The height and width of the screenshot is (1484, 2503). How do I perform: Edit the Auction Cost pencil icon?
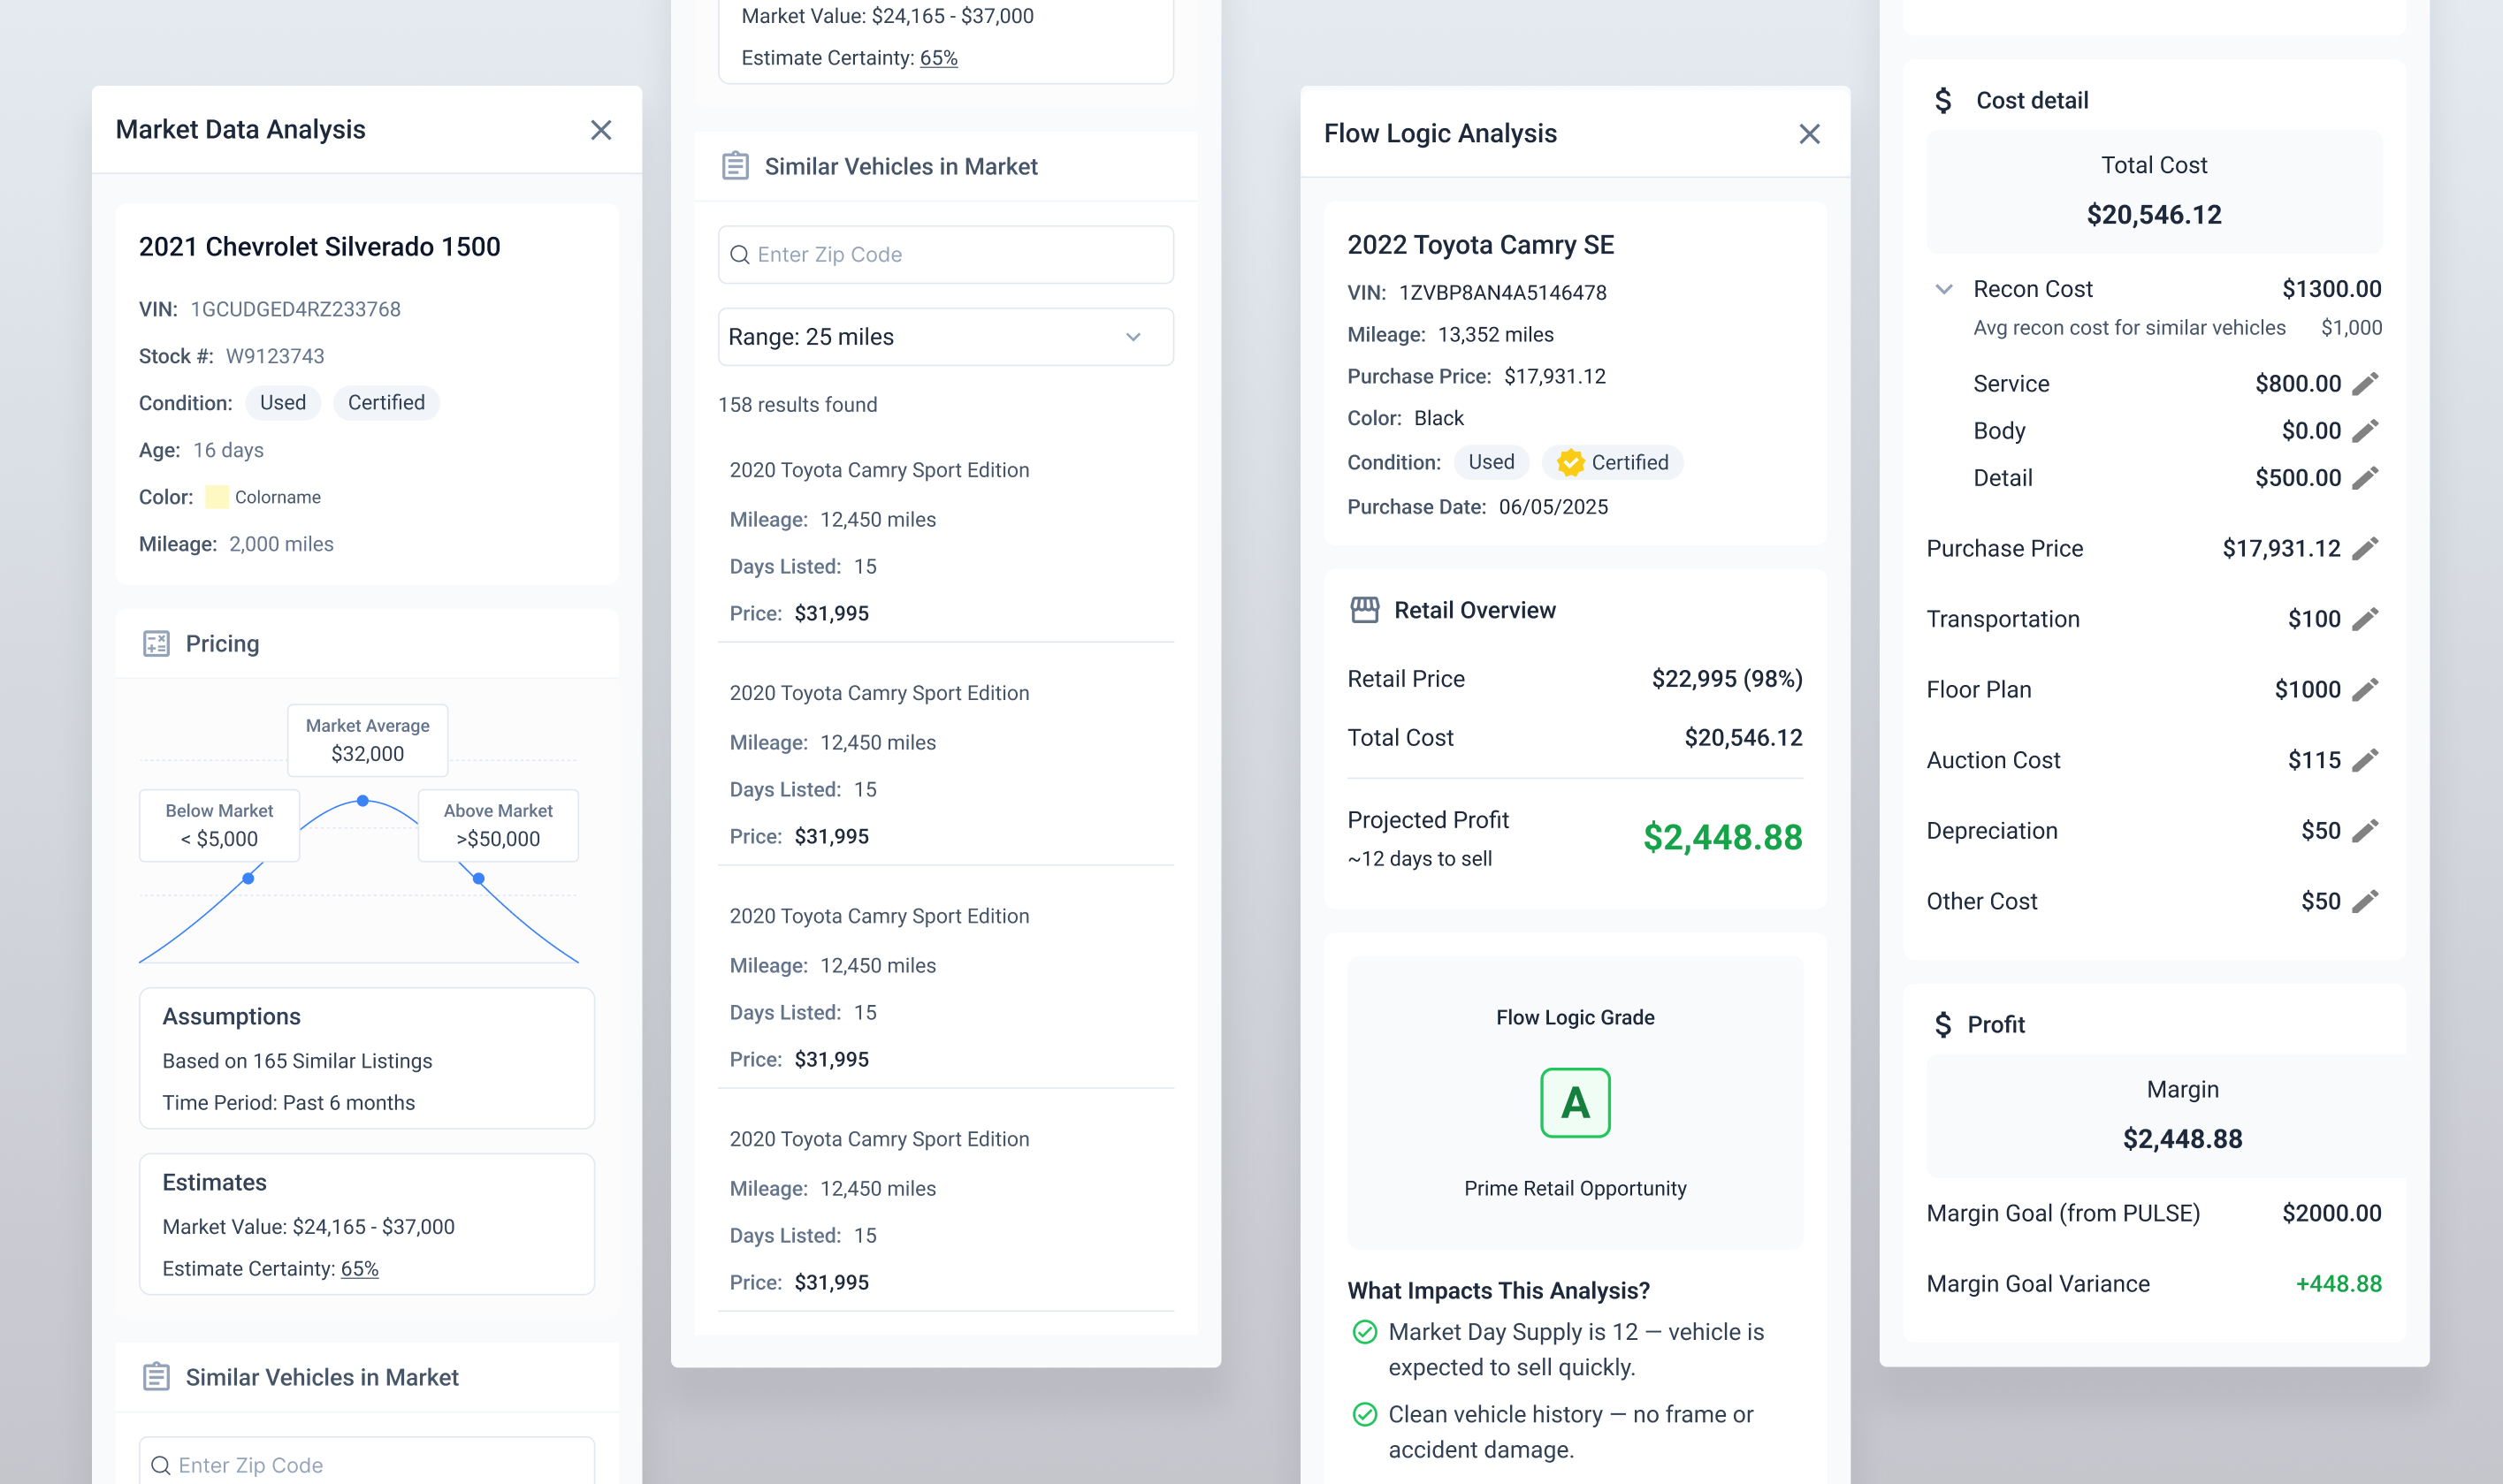coord(2364,761)
